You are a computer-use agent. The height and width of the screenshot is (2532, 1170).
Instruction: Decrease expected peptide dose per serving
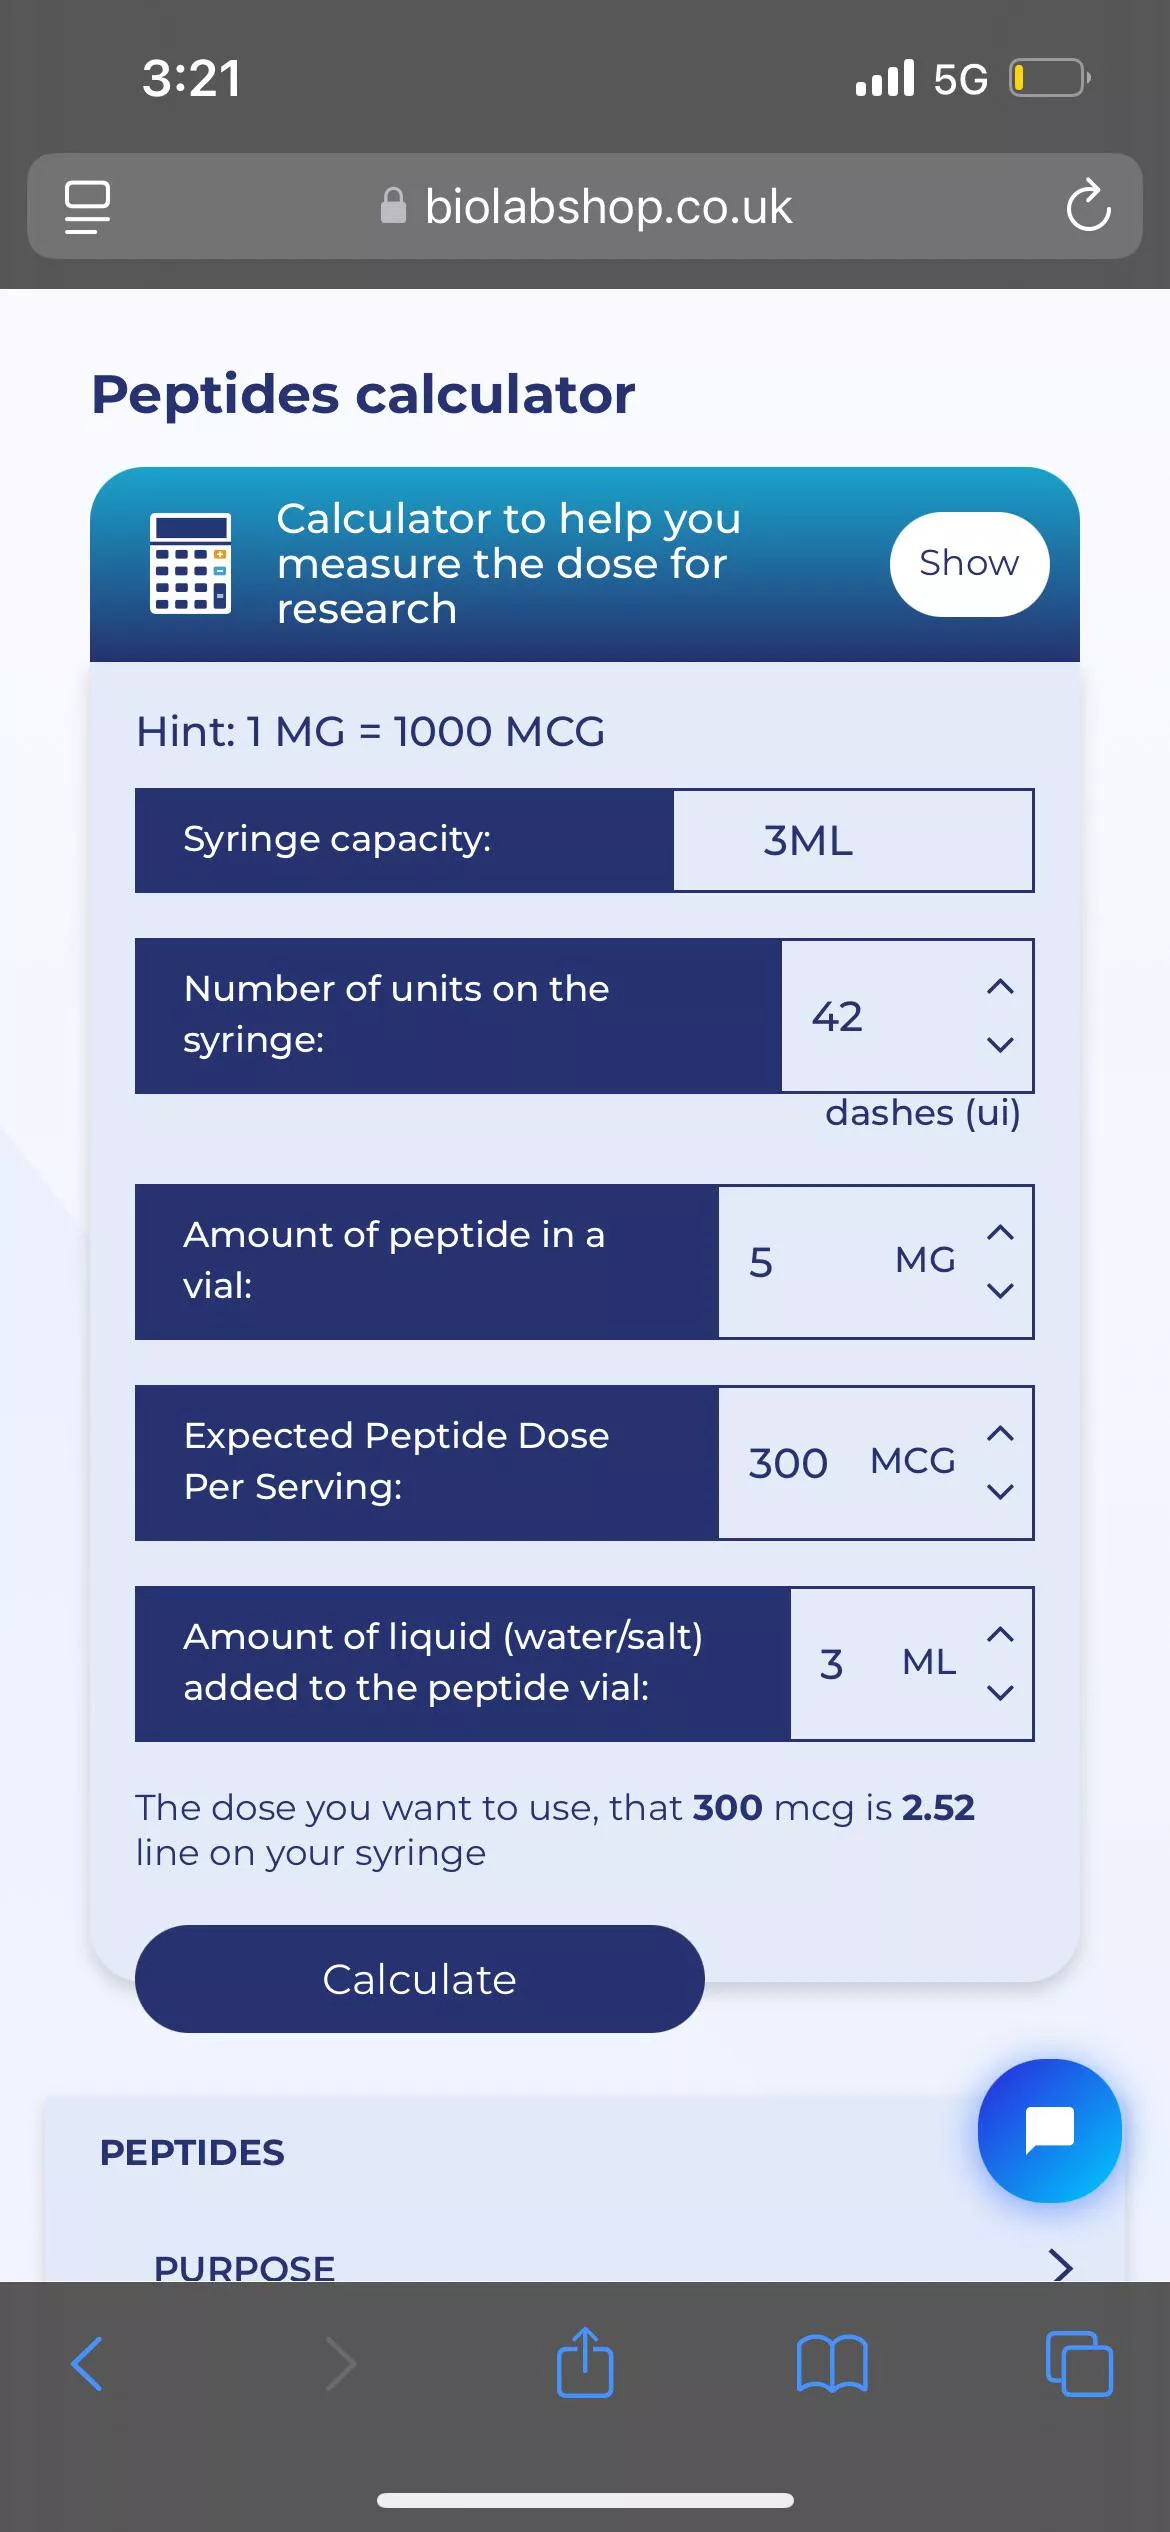[x=1000, y=1492]
